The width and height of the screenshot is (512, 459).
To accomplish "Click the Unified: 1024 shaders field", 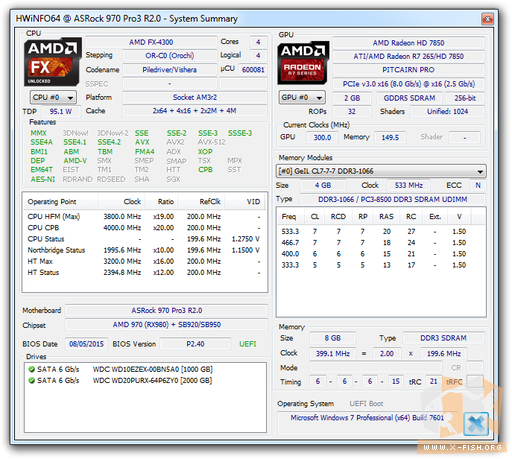I will [x=447, y=112].
